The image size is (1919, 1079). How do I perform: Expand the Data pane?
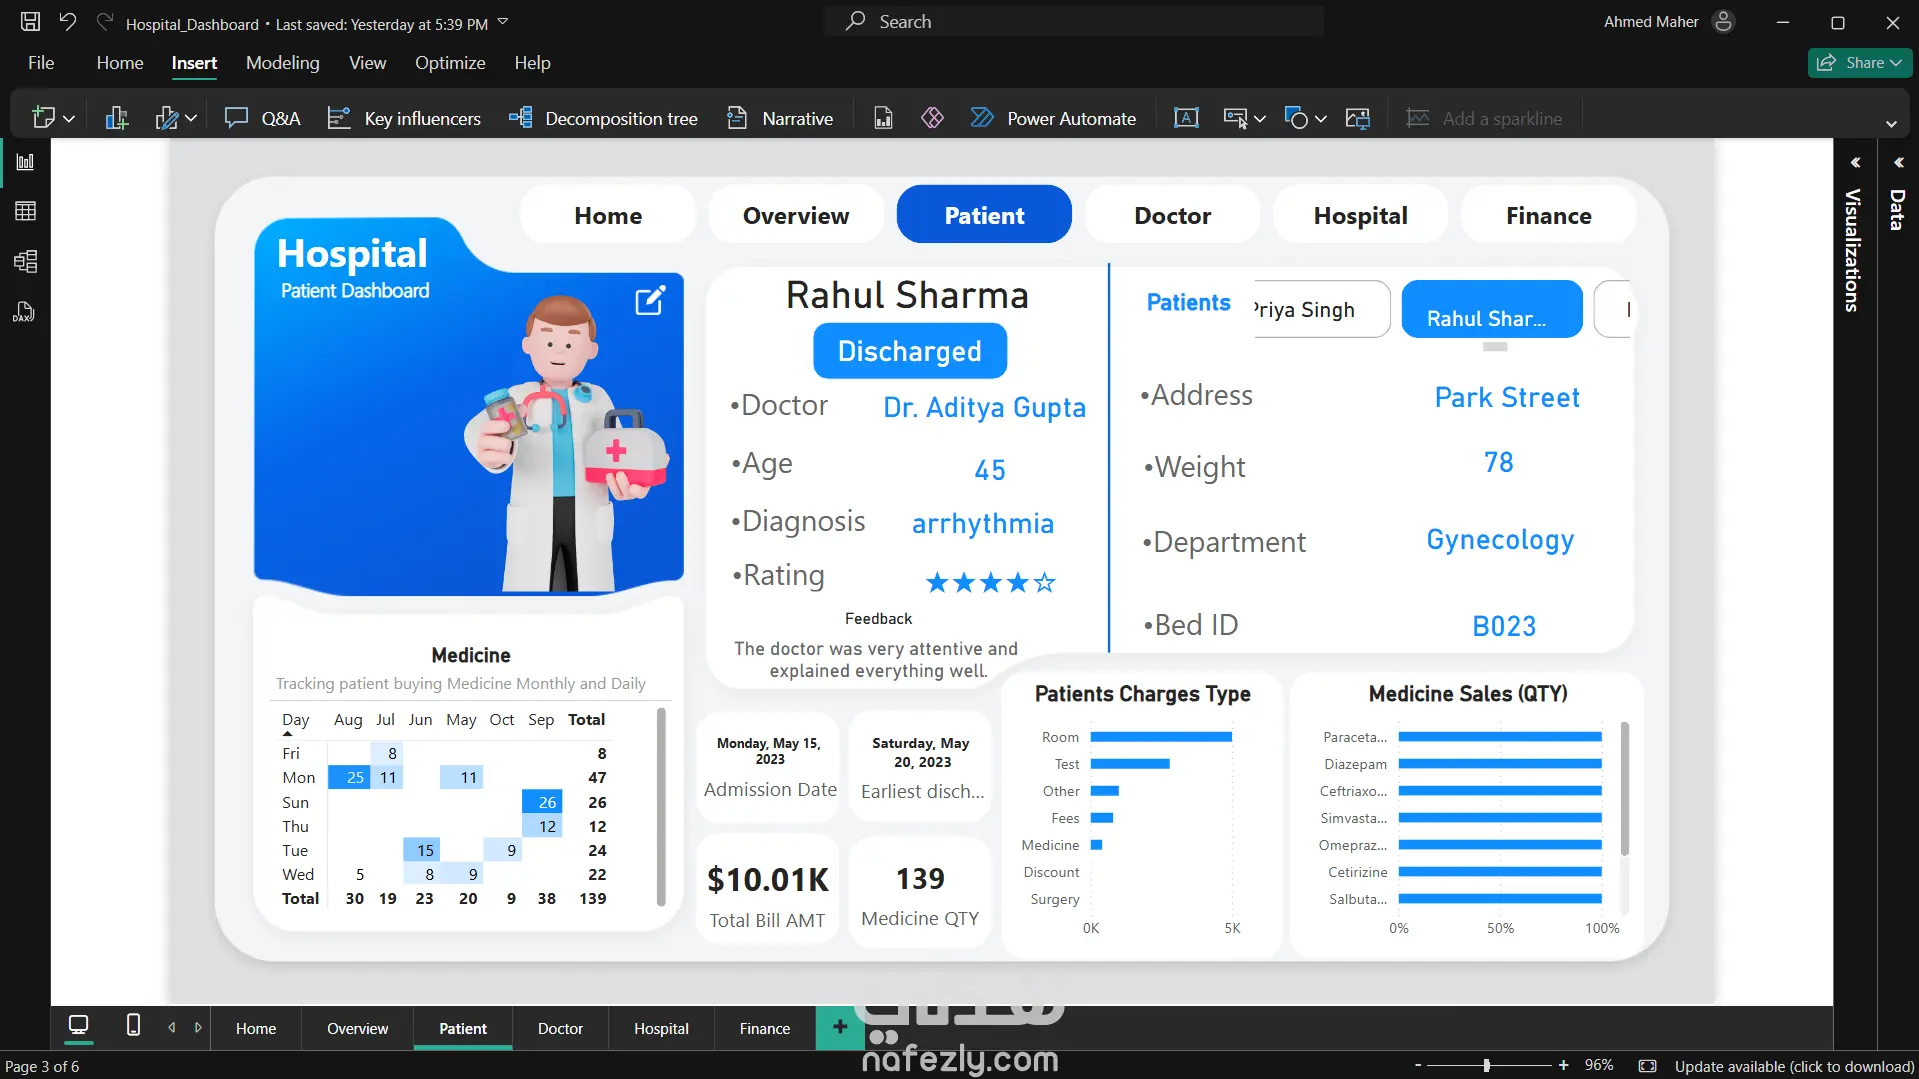pos(1898,162)
